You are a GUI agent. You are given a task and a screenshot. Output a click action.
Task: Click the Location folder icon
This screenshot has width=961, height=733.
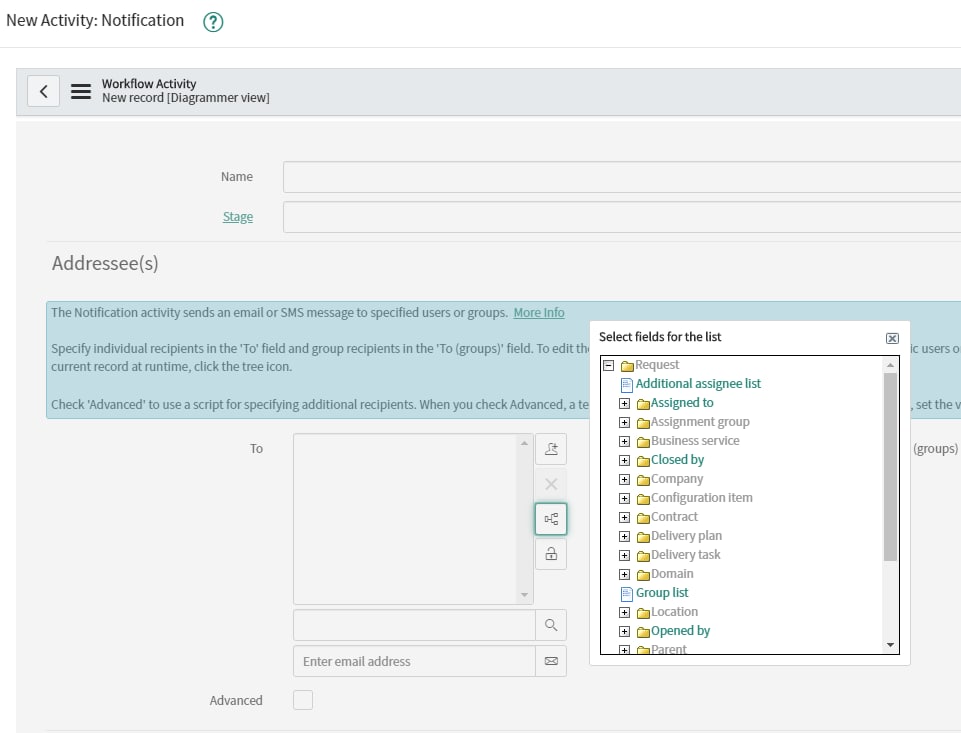pyautogui.click(x=643, y=613)
